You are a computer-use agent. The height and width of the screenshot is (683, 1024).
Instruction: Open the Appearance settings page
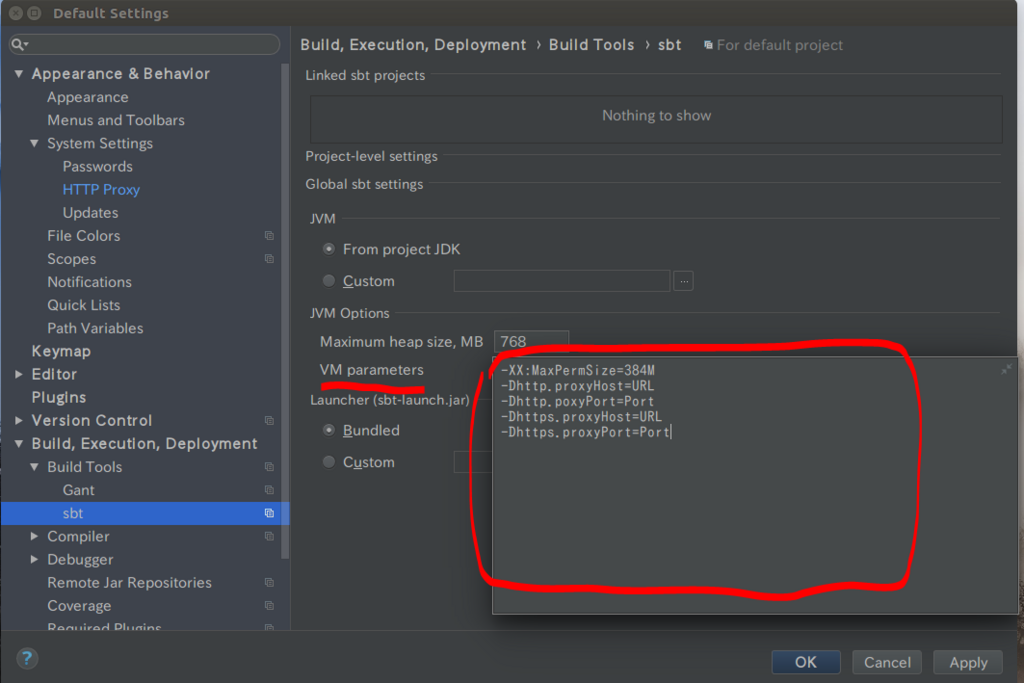tap(88, 97)
